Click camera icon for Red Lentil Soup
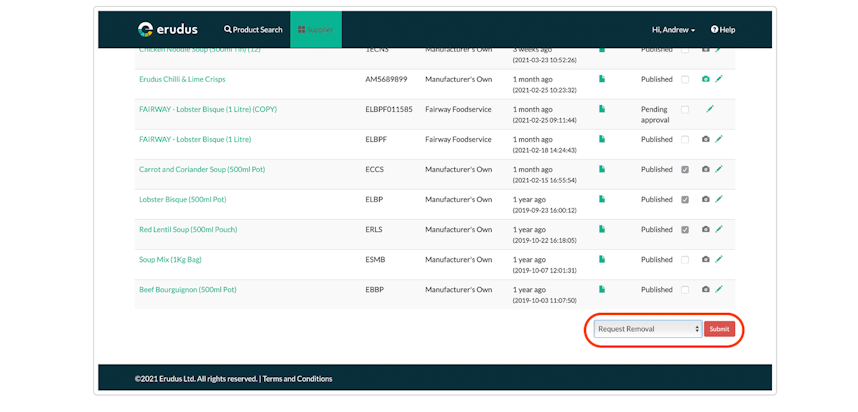Screen dimensions: 858x412 706,230
